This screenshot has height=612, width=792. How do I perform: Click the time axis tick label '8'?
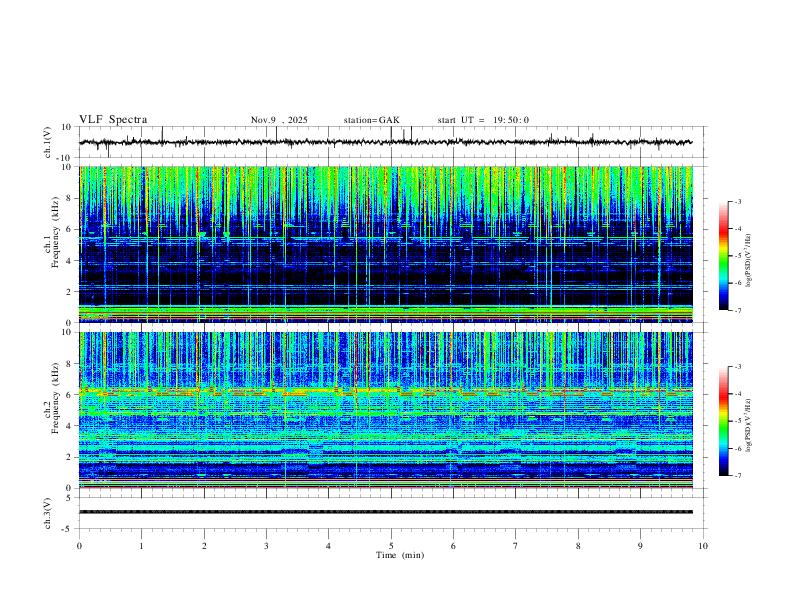[x=578, y=546]
